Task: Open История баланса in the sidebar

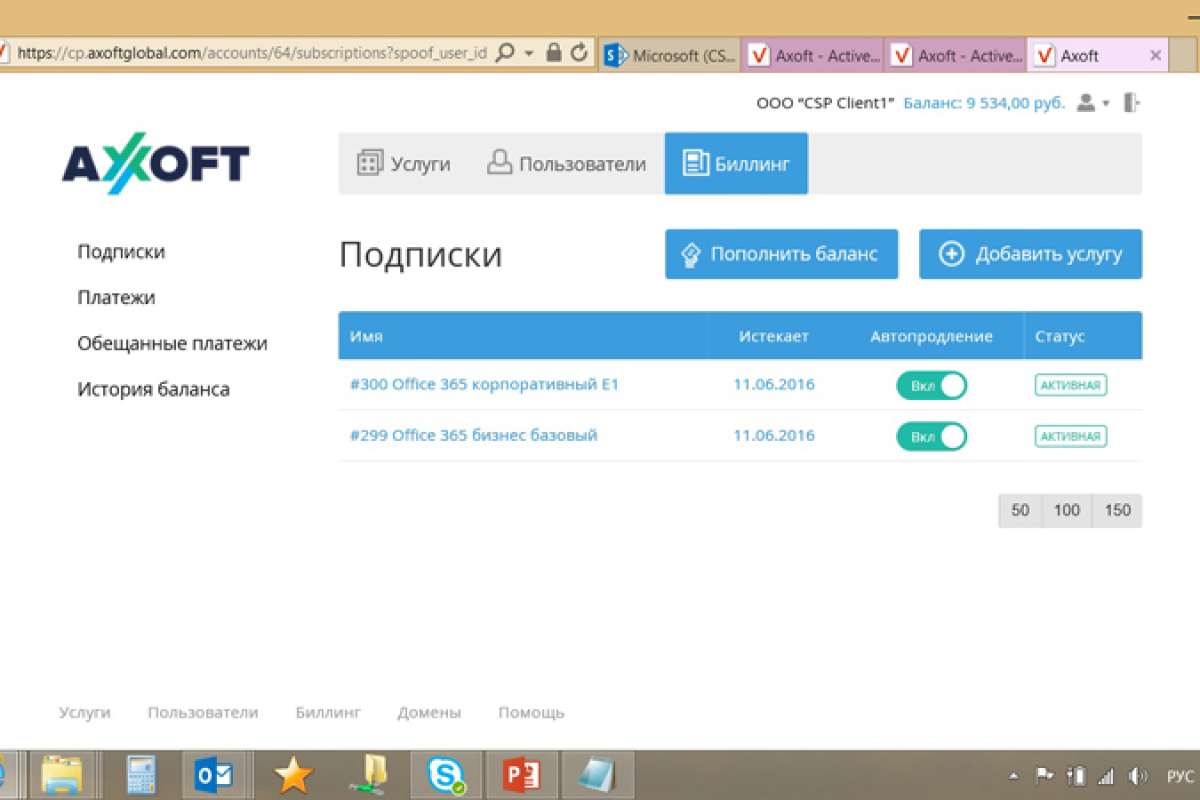Action: 153,390
